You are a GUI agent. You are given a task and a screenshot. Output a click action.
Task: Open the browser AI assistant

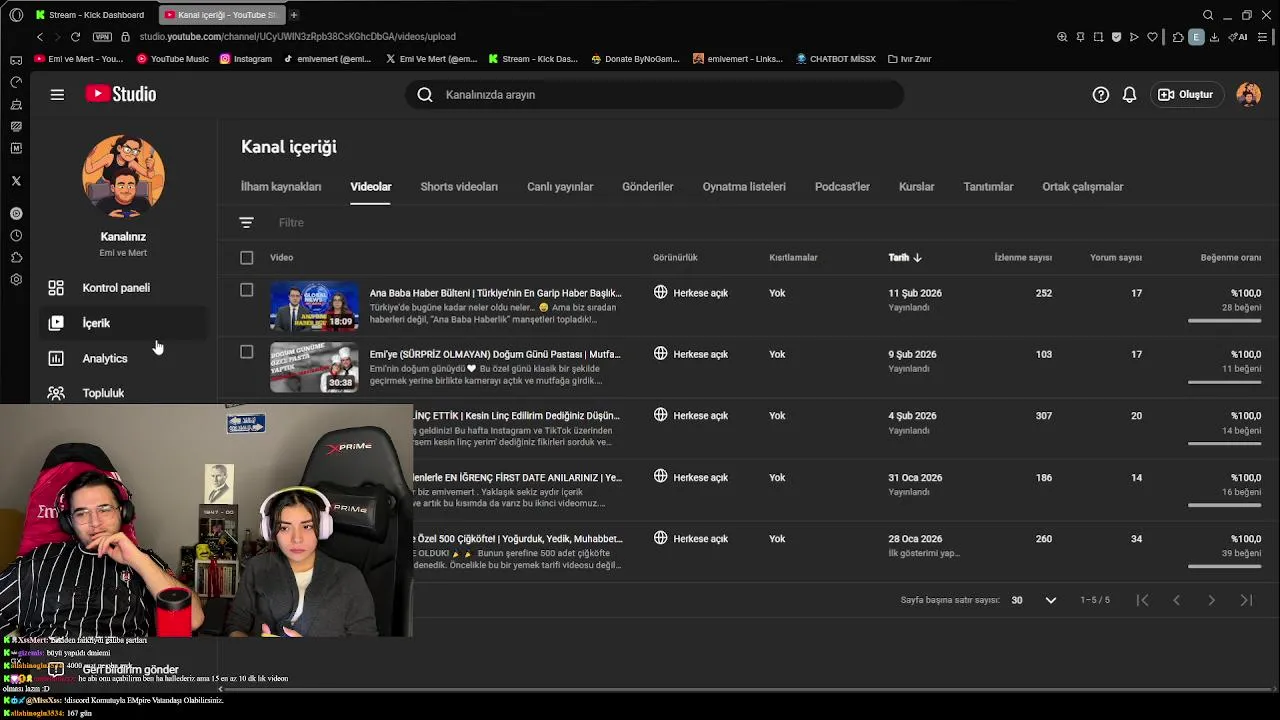point(1238,37)
